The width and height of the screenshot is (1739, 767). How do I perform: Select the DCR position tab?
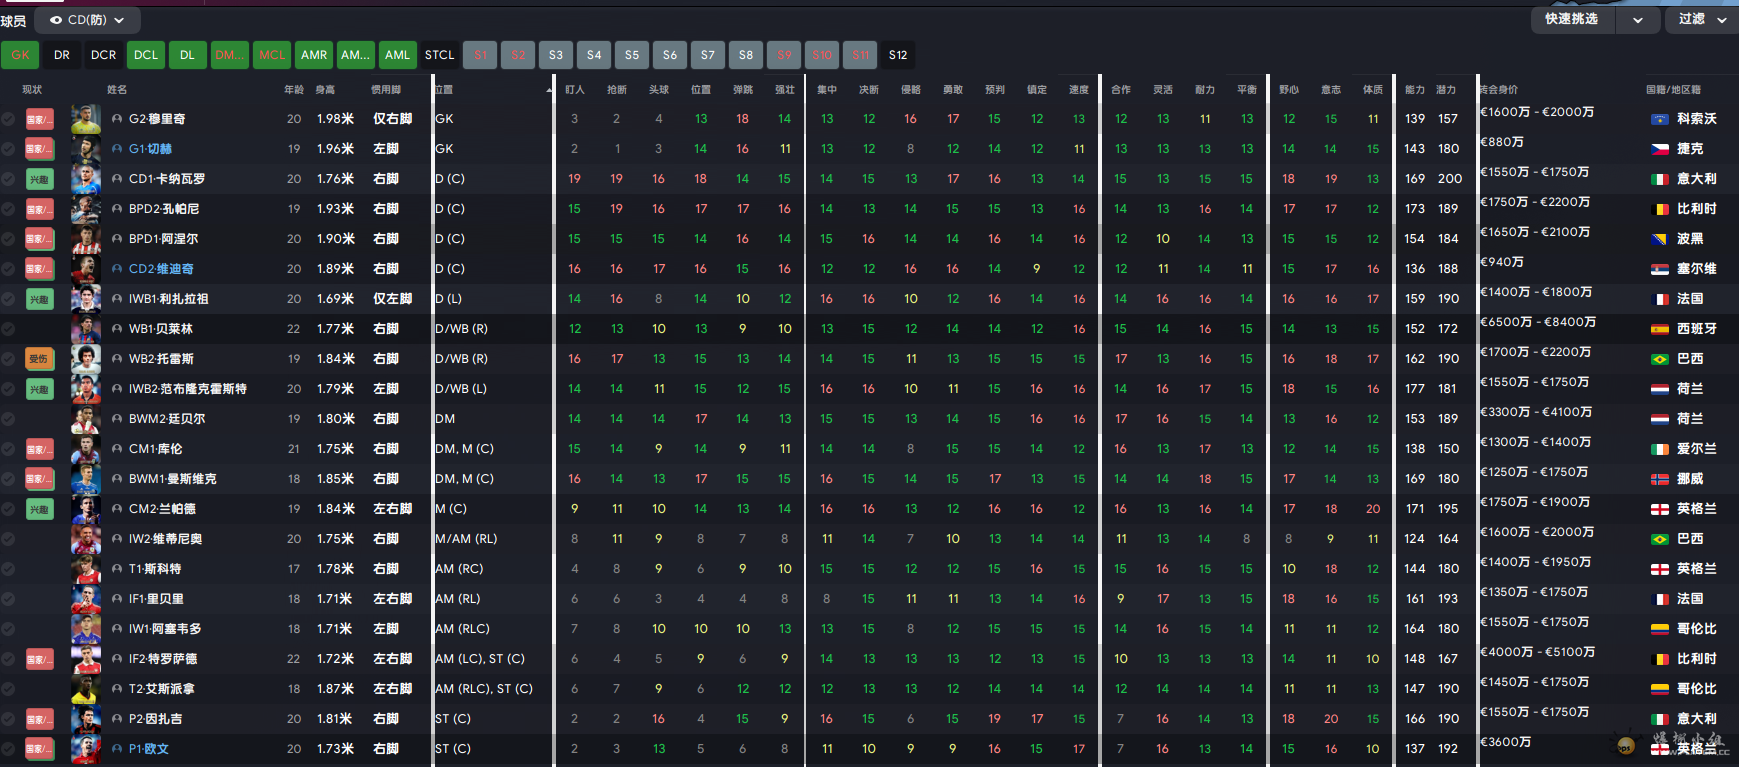coord(103,55)
